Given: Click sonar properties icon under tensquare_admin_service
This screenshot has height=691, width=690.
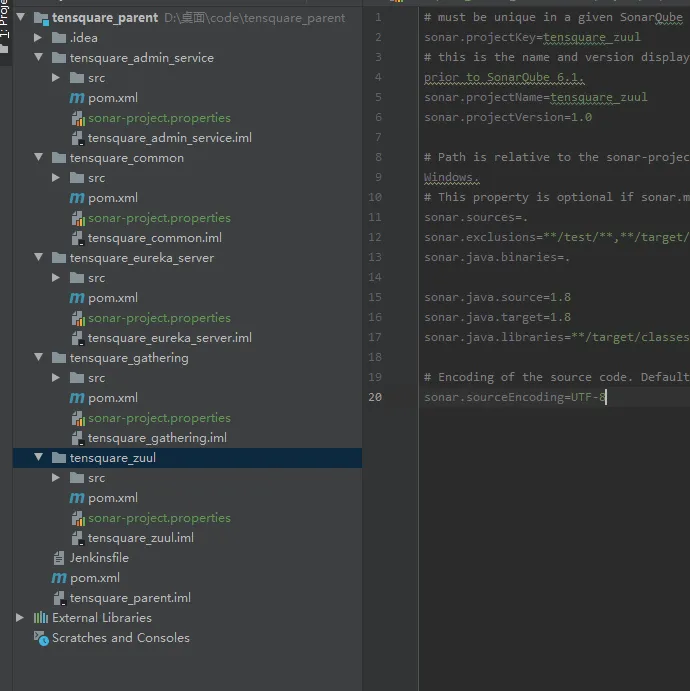Looking at the screenshot, I should tap(78, 118).
